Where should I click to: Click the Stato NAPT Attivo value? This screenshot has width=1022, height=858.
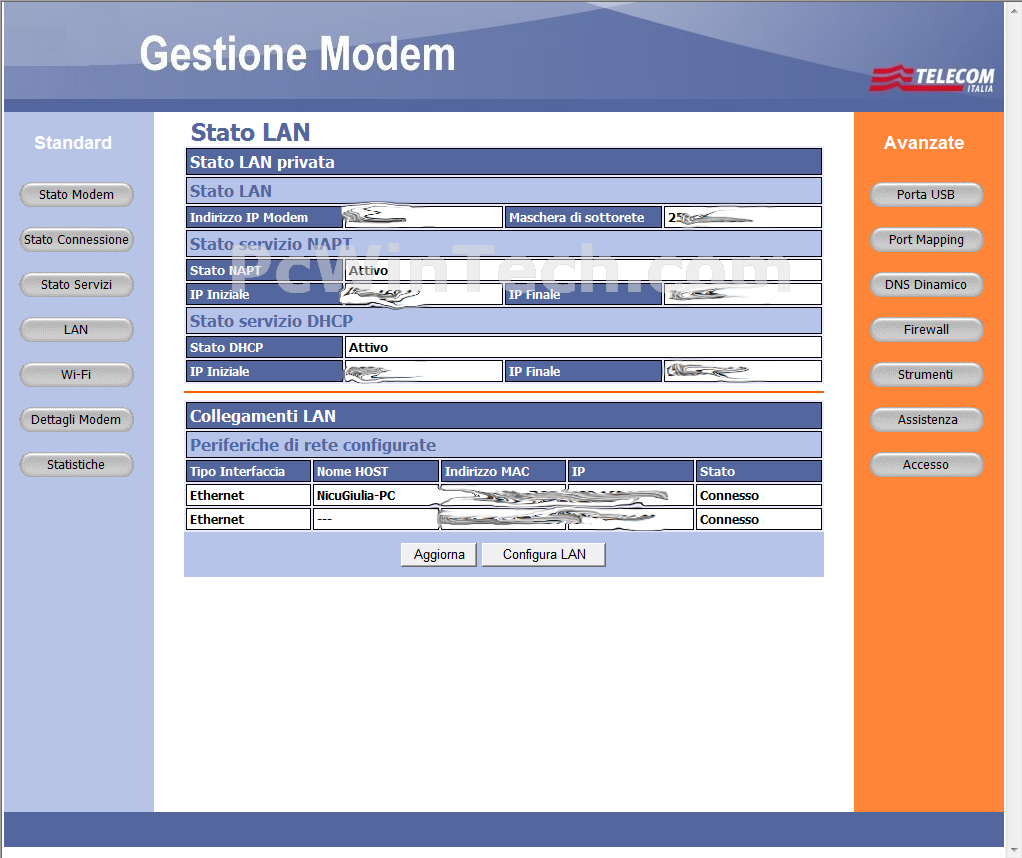583,270
